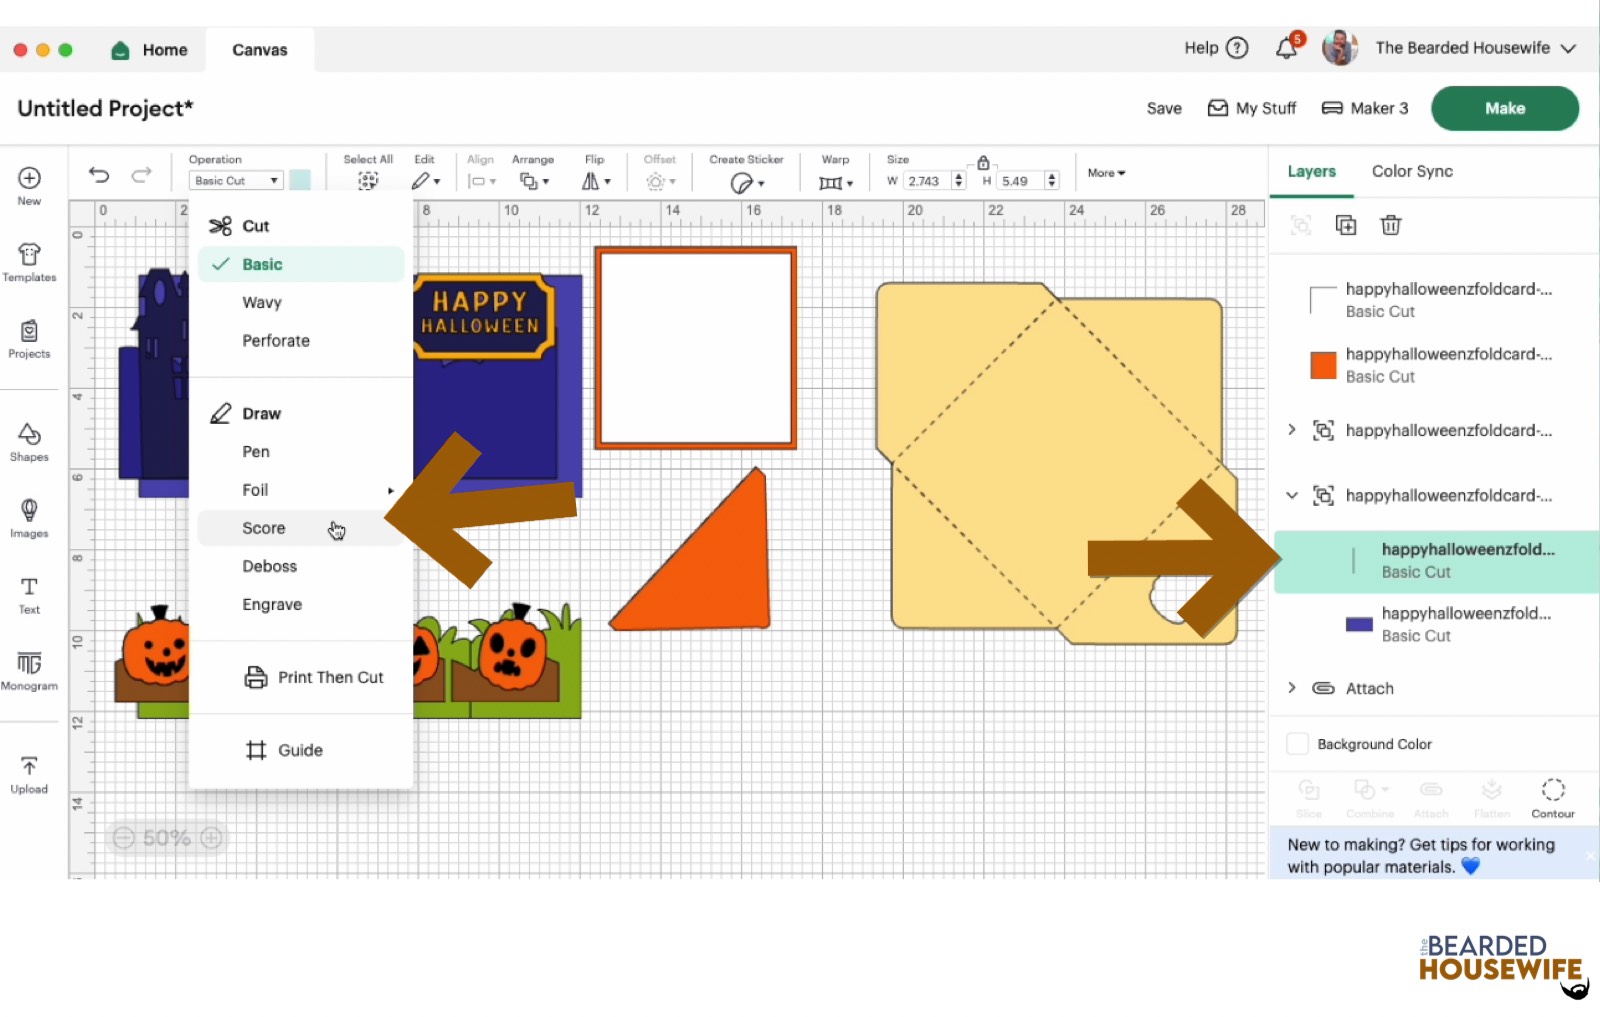The height and width of the screenshot is (1017, 1600).
Task: Click the undo arrow
Action: click(x=99, y=175)
